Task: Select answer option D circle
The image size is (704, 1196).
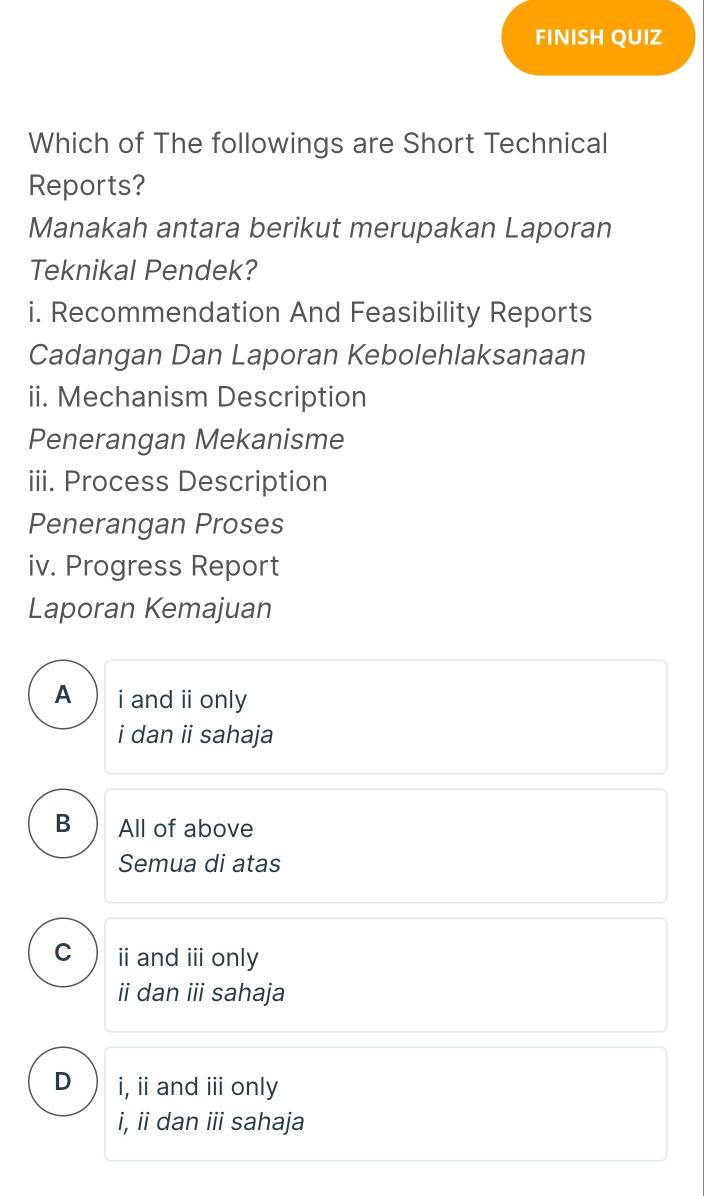Action: point(62,1082)
